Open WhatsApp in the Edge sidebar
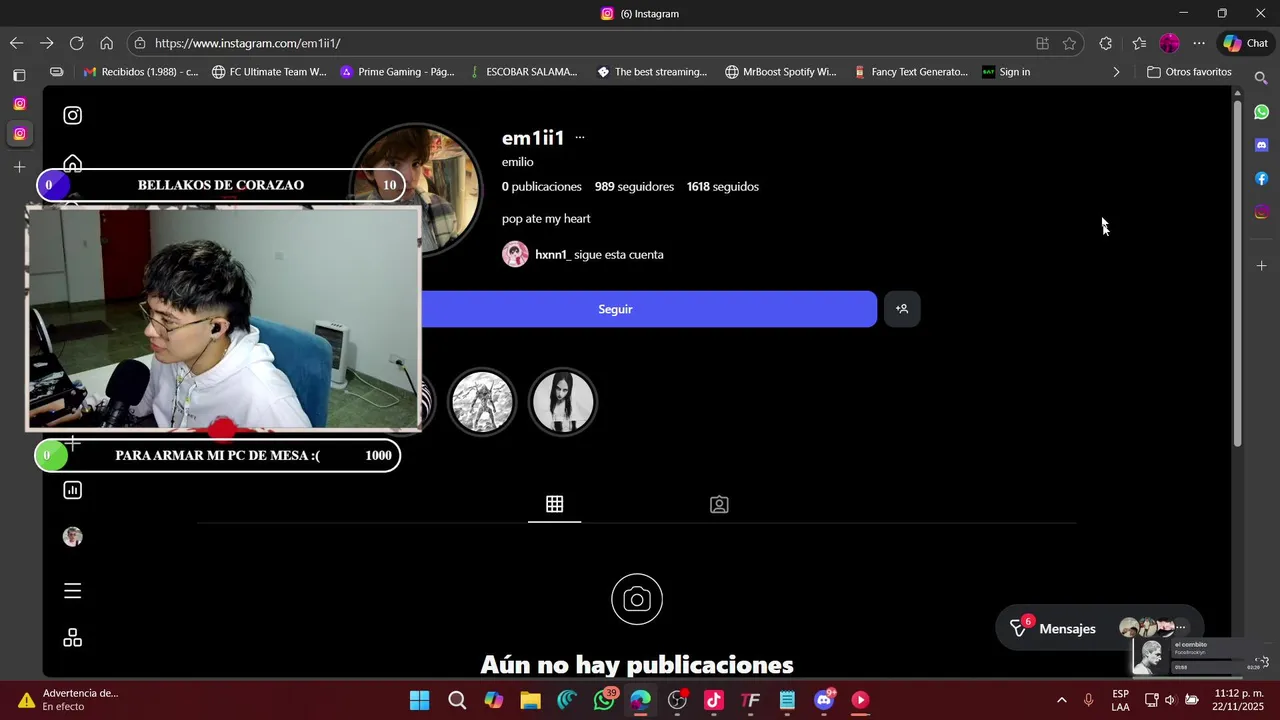1280x720 pixels. pos(1262,112)
